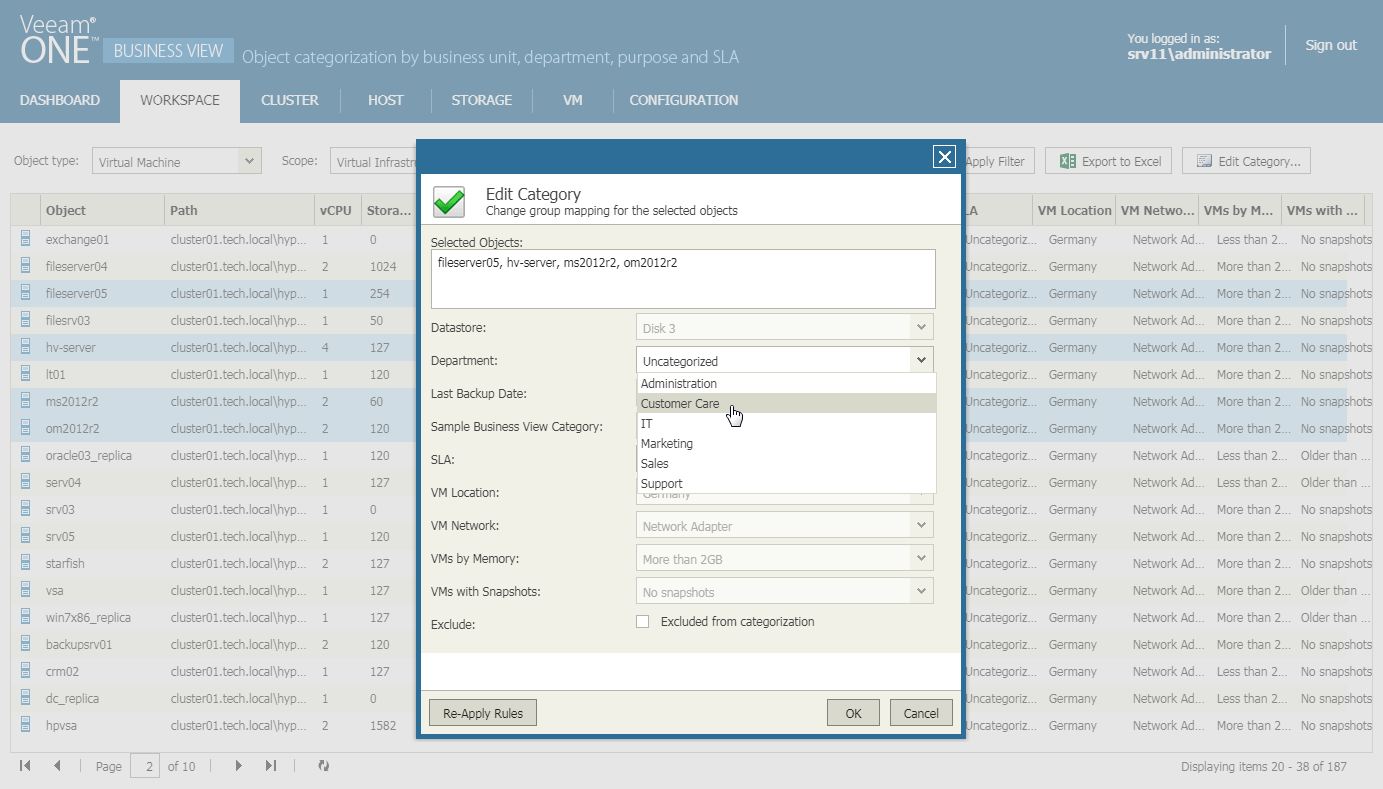The width and height of the screenshot is (1383, 789).
Task: Click the VM icon beside srv05
Action: click(x=26, y=537)
